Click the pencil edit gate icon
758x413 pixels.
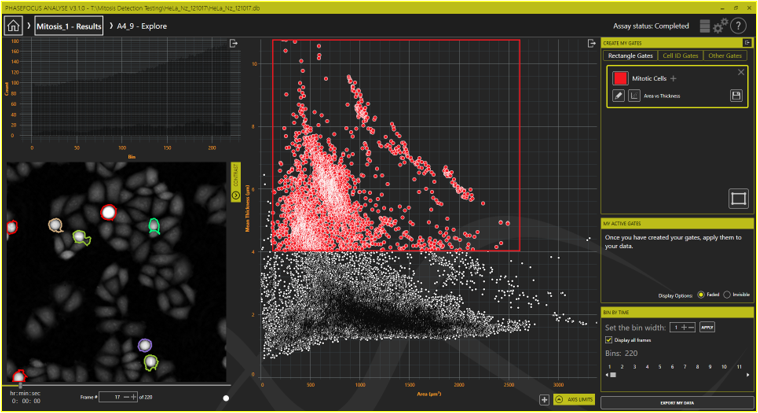(619, 95)
